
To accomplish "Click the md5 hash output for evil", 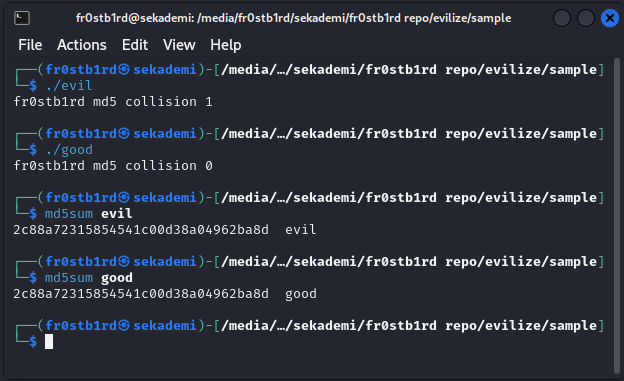I will tap(141, 230).
